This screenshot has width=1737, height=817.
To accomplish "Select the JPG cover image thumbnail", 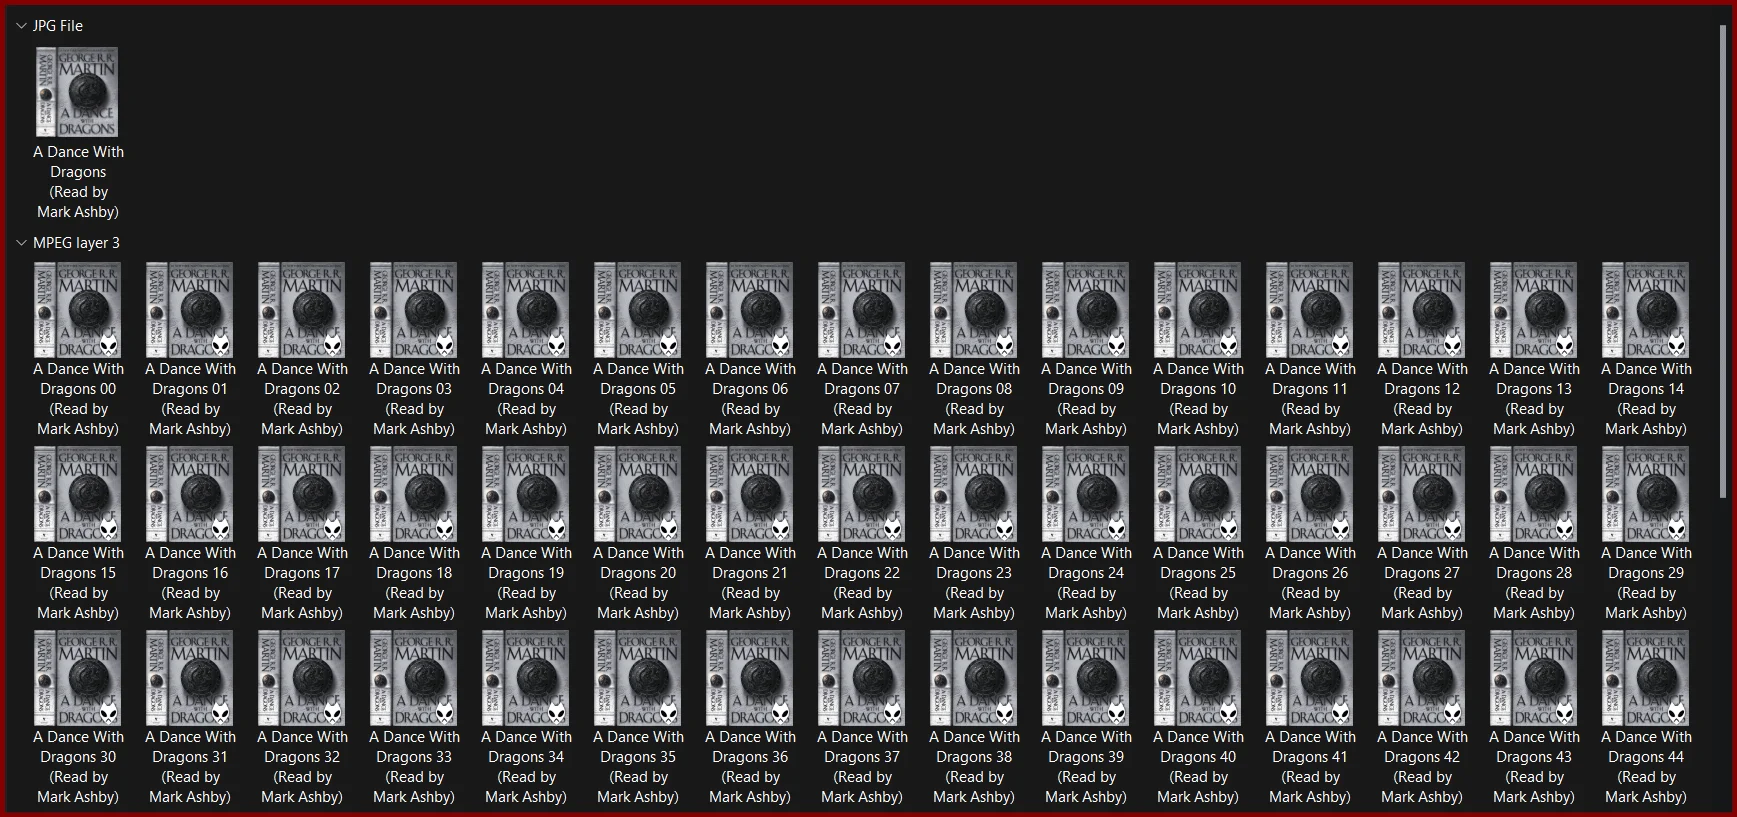I will 78,92.
